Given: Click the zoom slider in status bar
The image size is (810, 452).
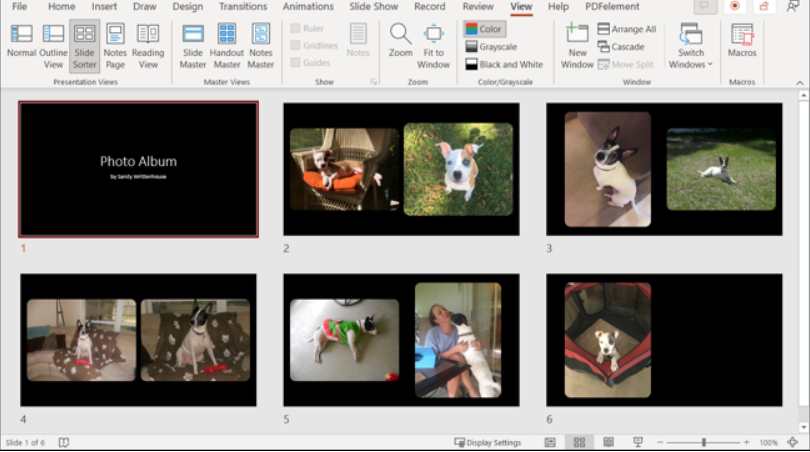Looking at the screenshot, I should (703, 442).
